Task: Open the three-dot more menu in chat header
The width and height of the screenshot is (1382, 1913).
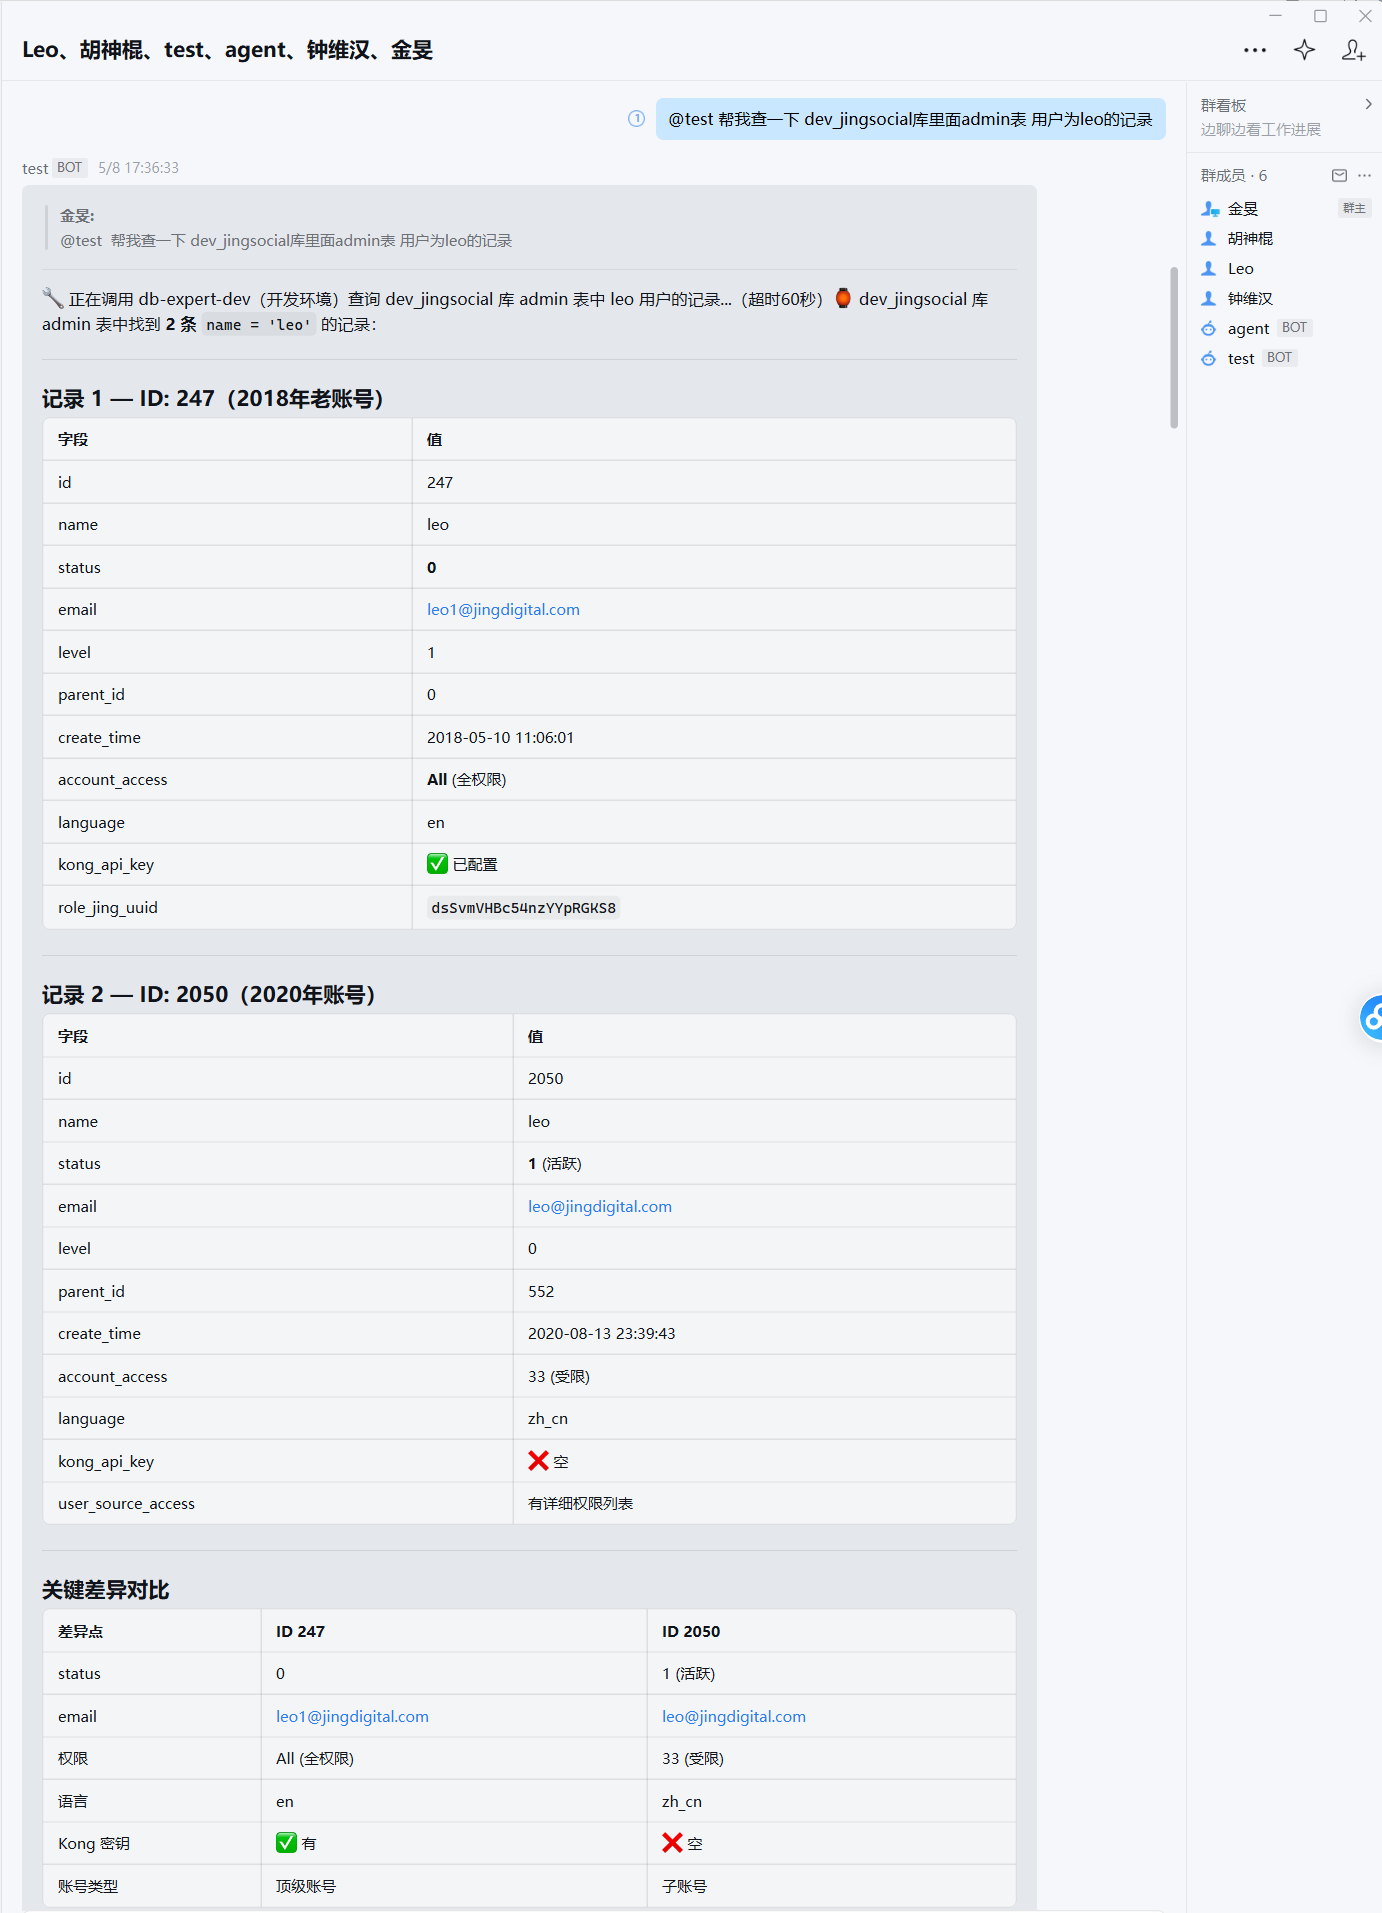Action: [x=1255, y=50]
